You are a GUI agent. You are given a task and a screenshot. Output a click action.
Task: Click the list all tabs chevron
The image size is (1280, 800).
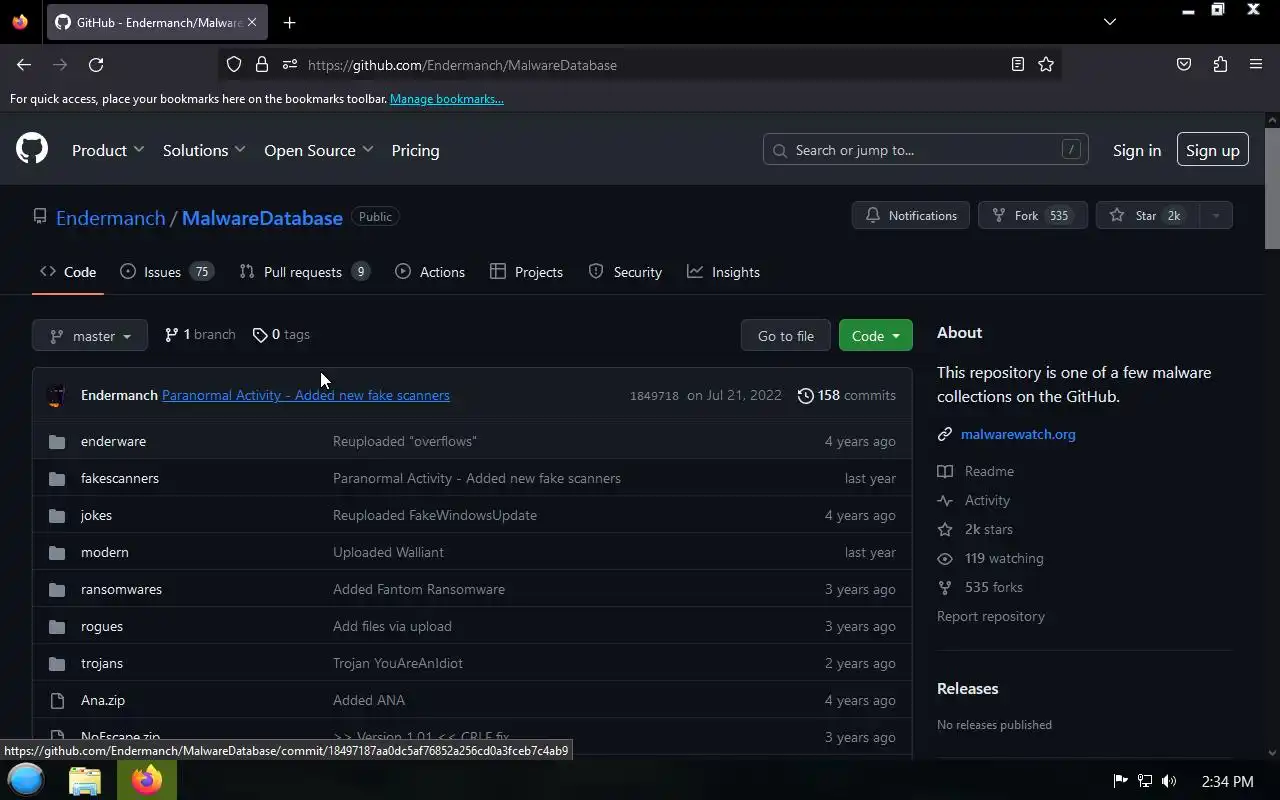[1110, 22]
